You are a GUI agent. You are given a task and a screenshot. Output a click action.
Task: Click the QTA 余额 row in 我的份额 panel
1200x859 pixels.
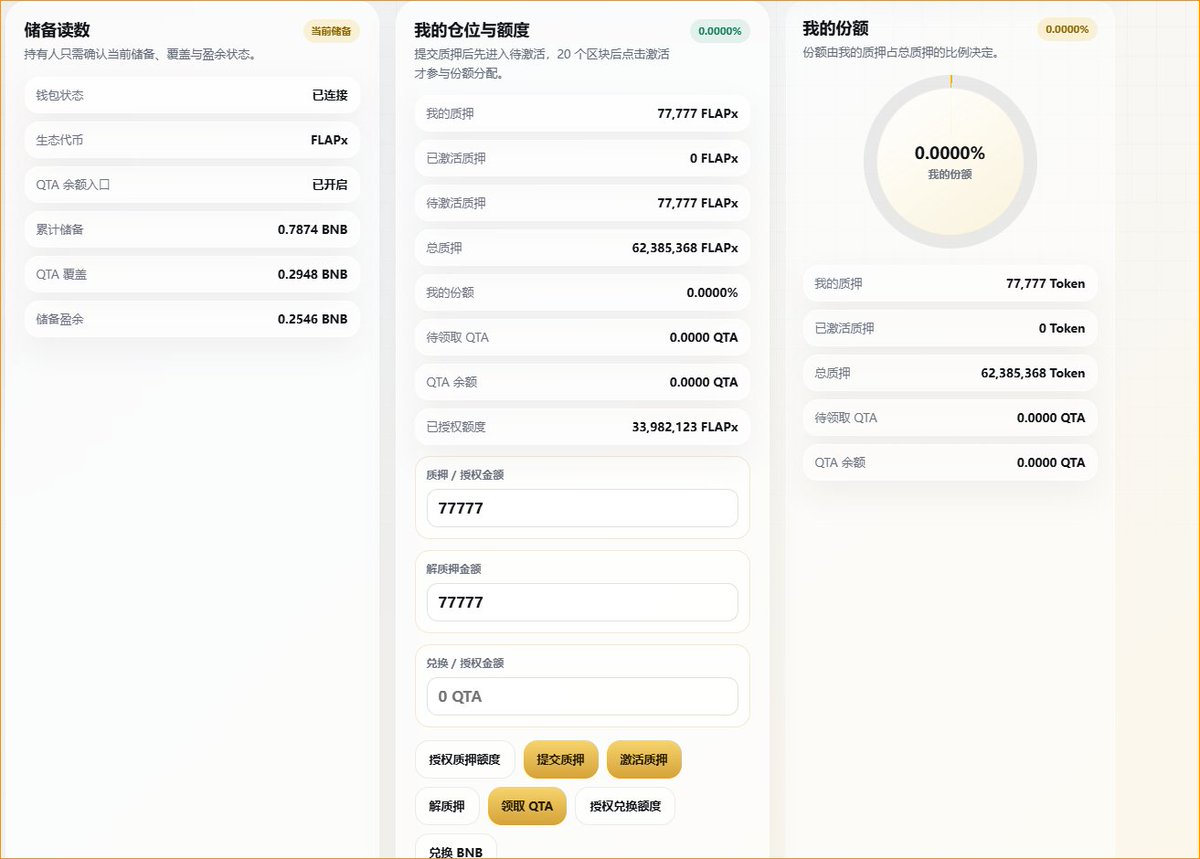coord(950,463)
